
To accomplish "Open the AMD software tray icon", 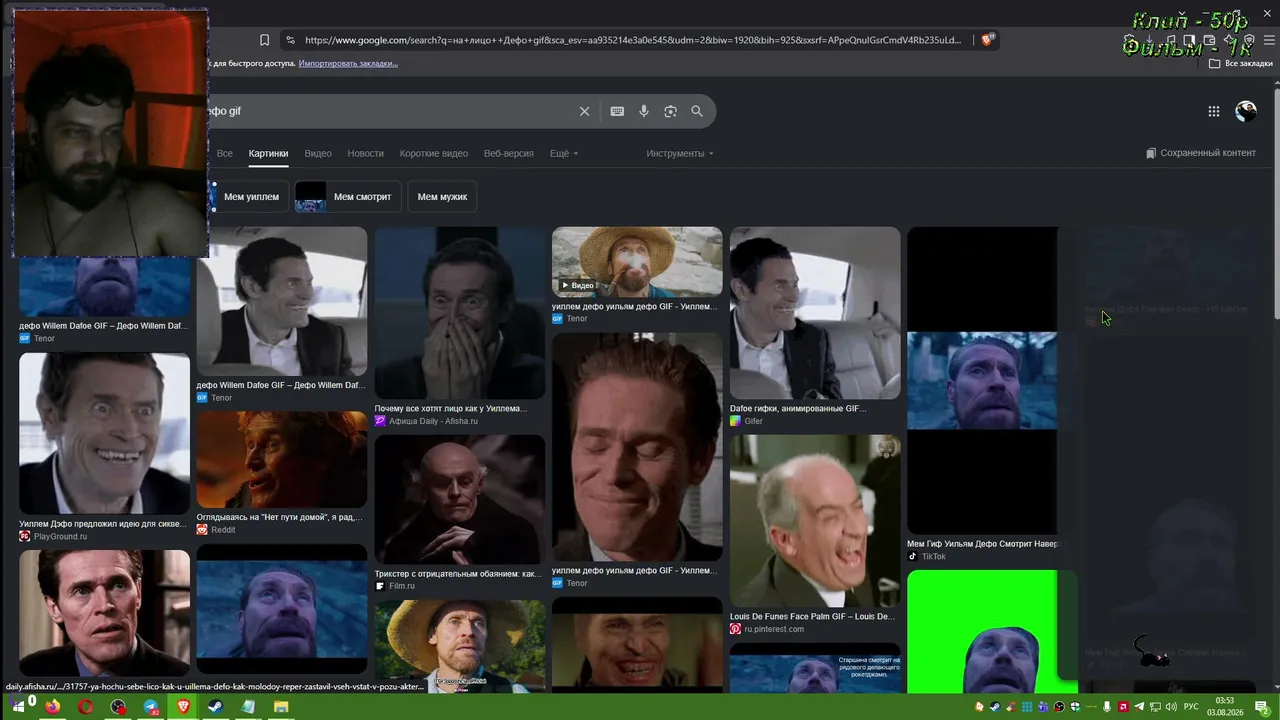I will 1122,707.
